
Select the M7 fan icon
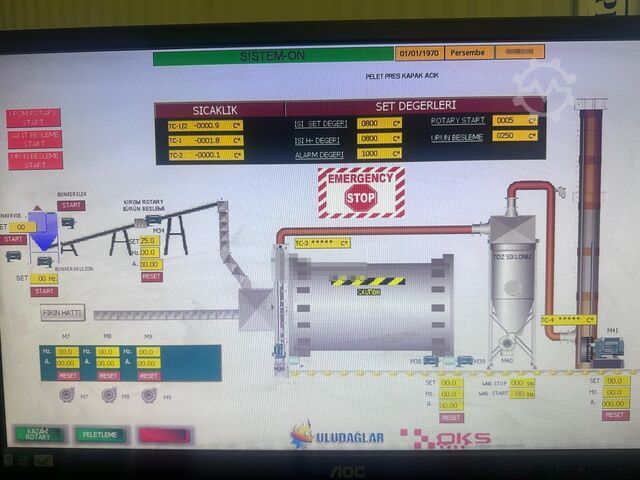tap(67, 395)
